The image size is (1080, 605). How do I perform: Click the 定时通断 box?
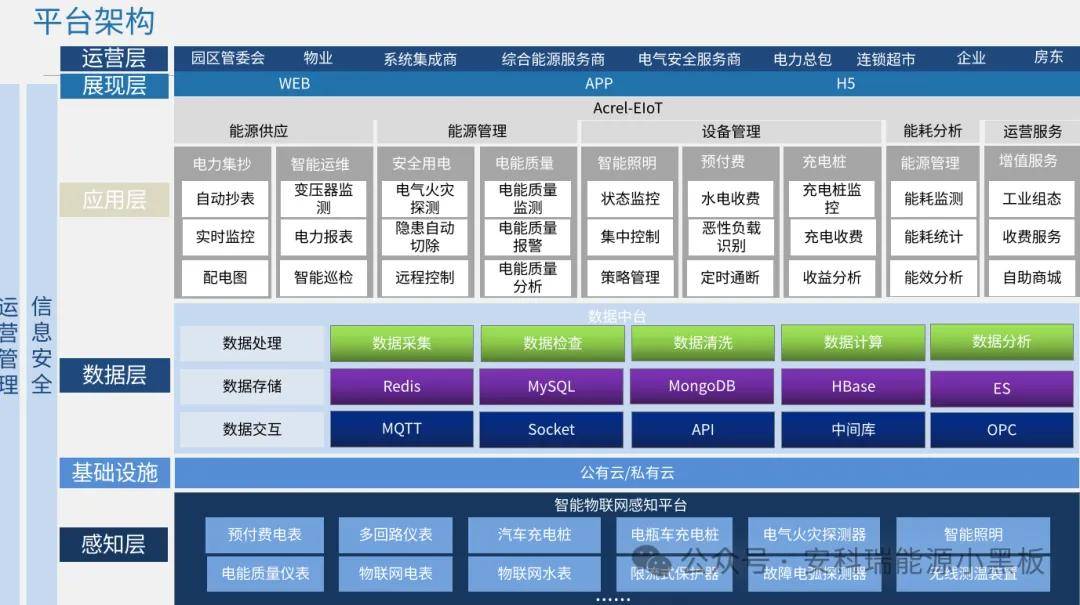[x=730, y=277]
